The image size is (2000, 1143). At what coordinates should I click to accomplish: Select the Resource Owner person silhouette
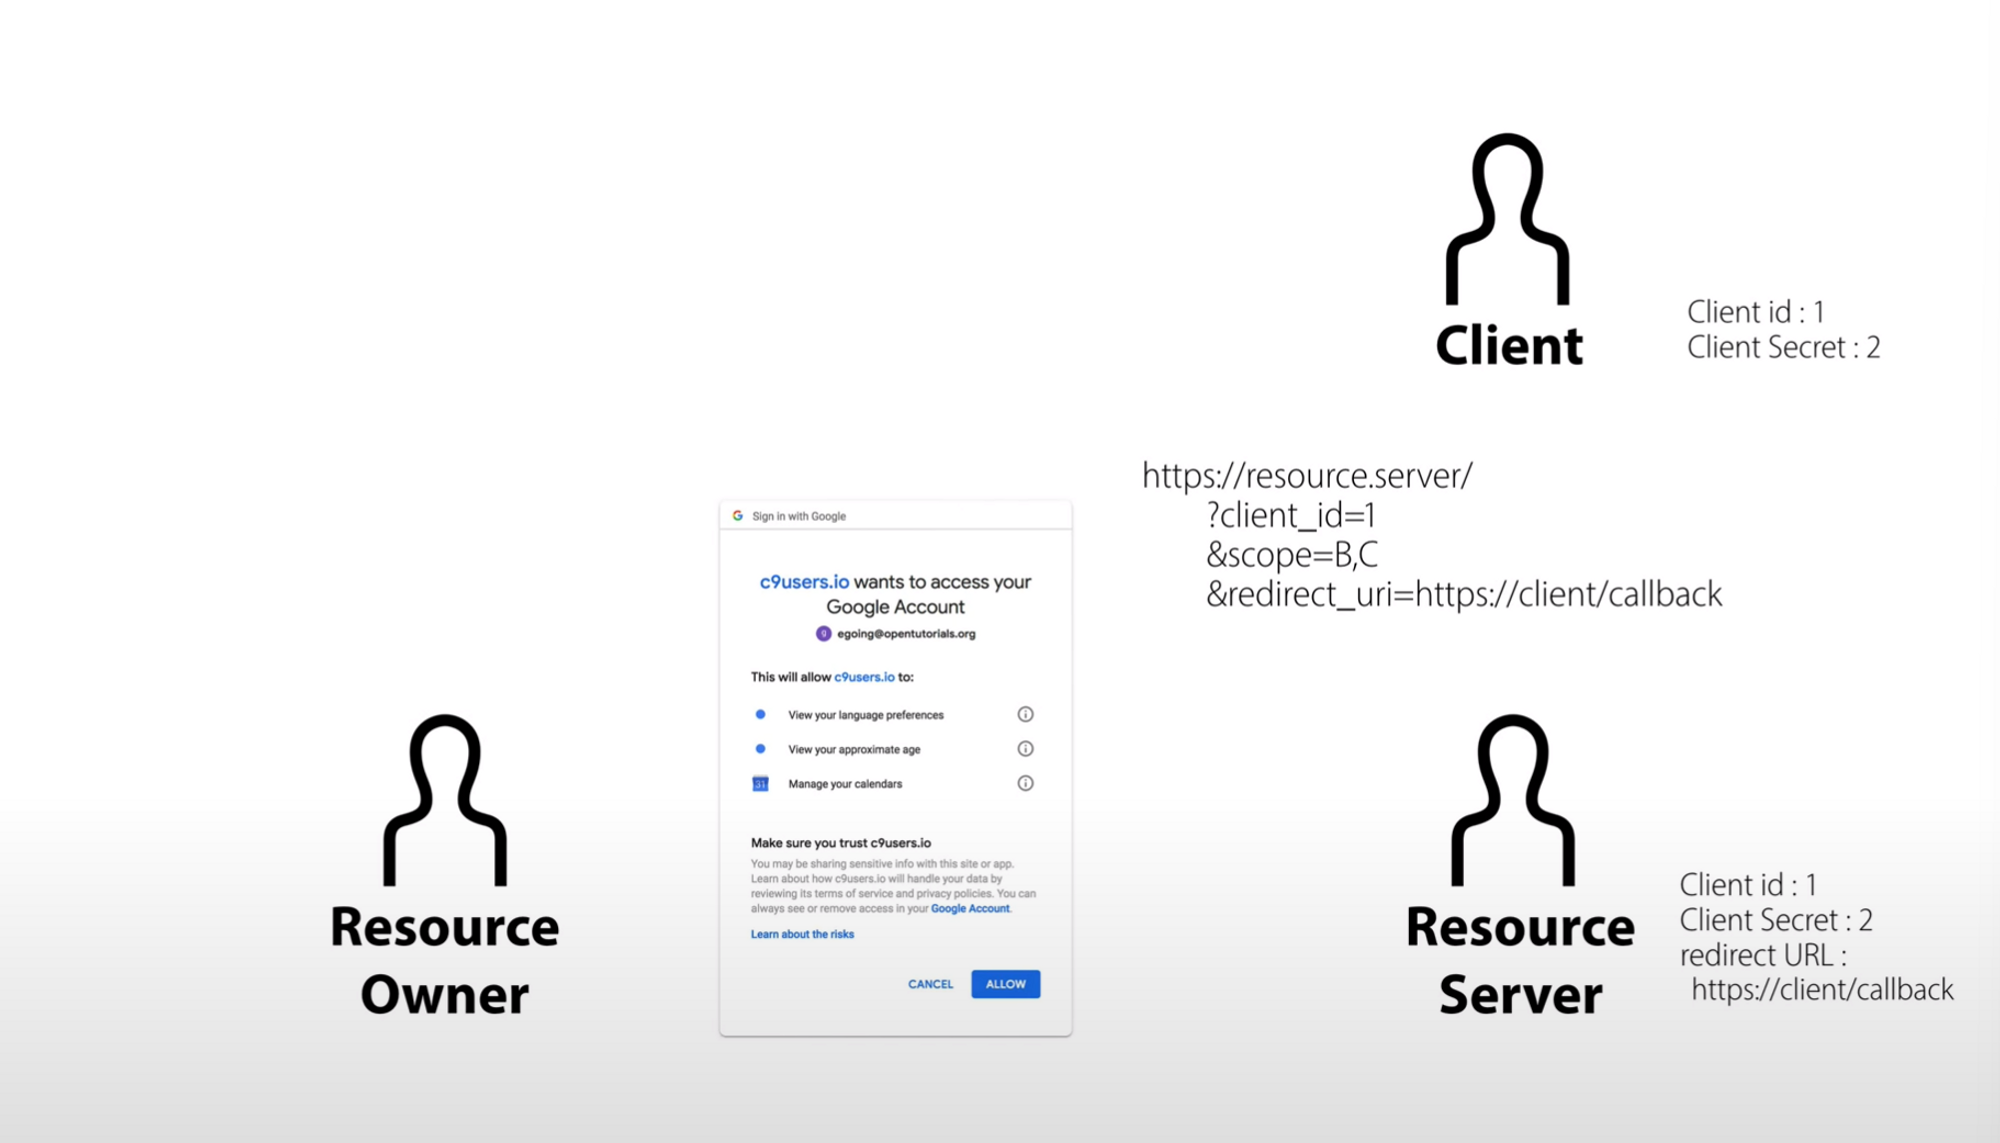click(x=445, y=800)
